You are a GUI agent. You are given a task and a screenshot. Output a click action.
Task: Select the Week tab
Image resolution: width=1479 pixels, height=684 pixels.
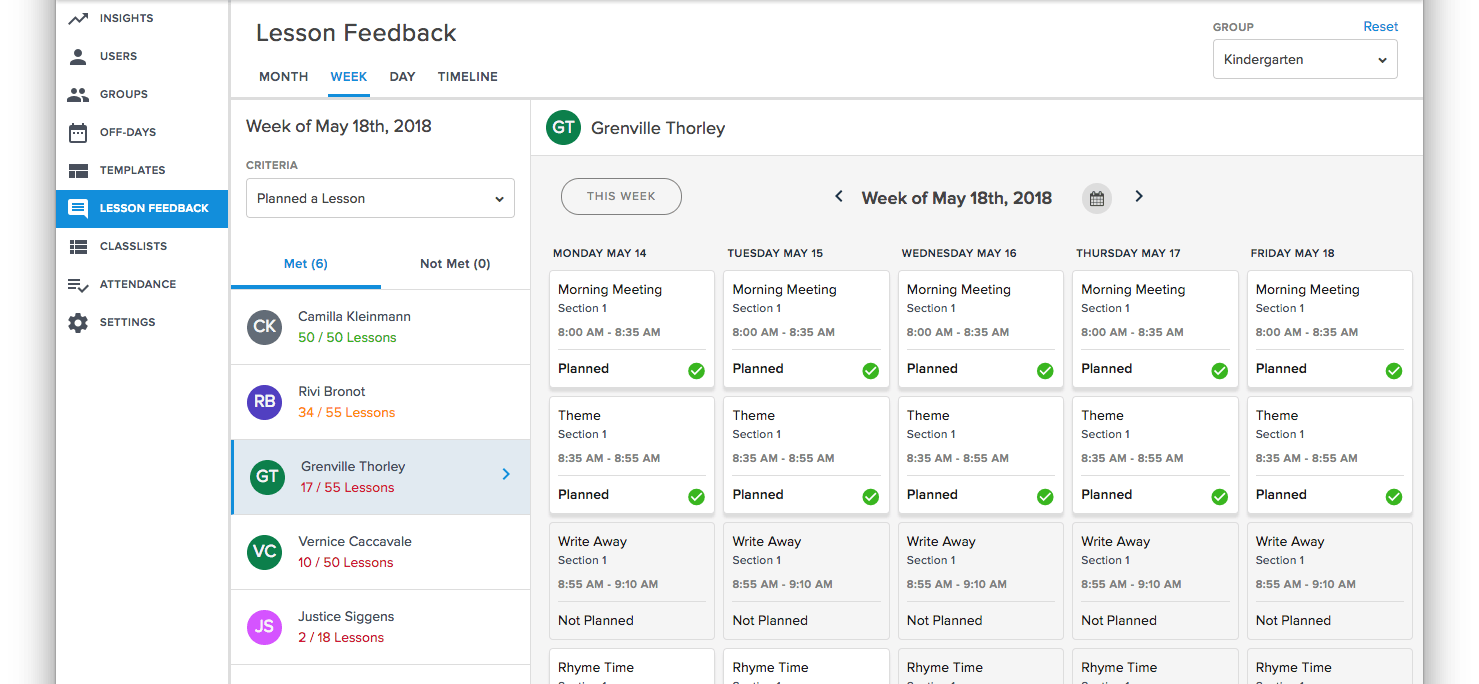349,77
